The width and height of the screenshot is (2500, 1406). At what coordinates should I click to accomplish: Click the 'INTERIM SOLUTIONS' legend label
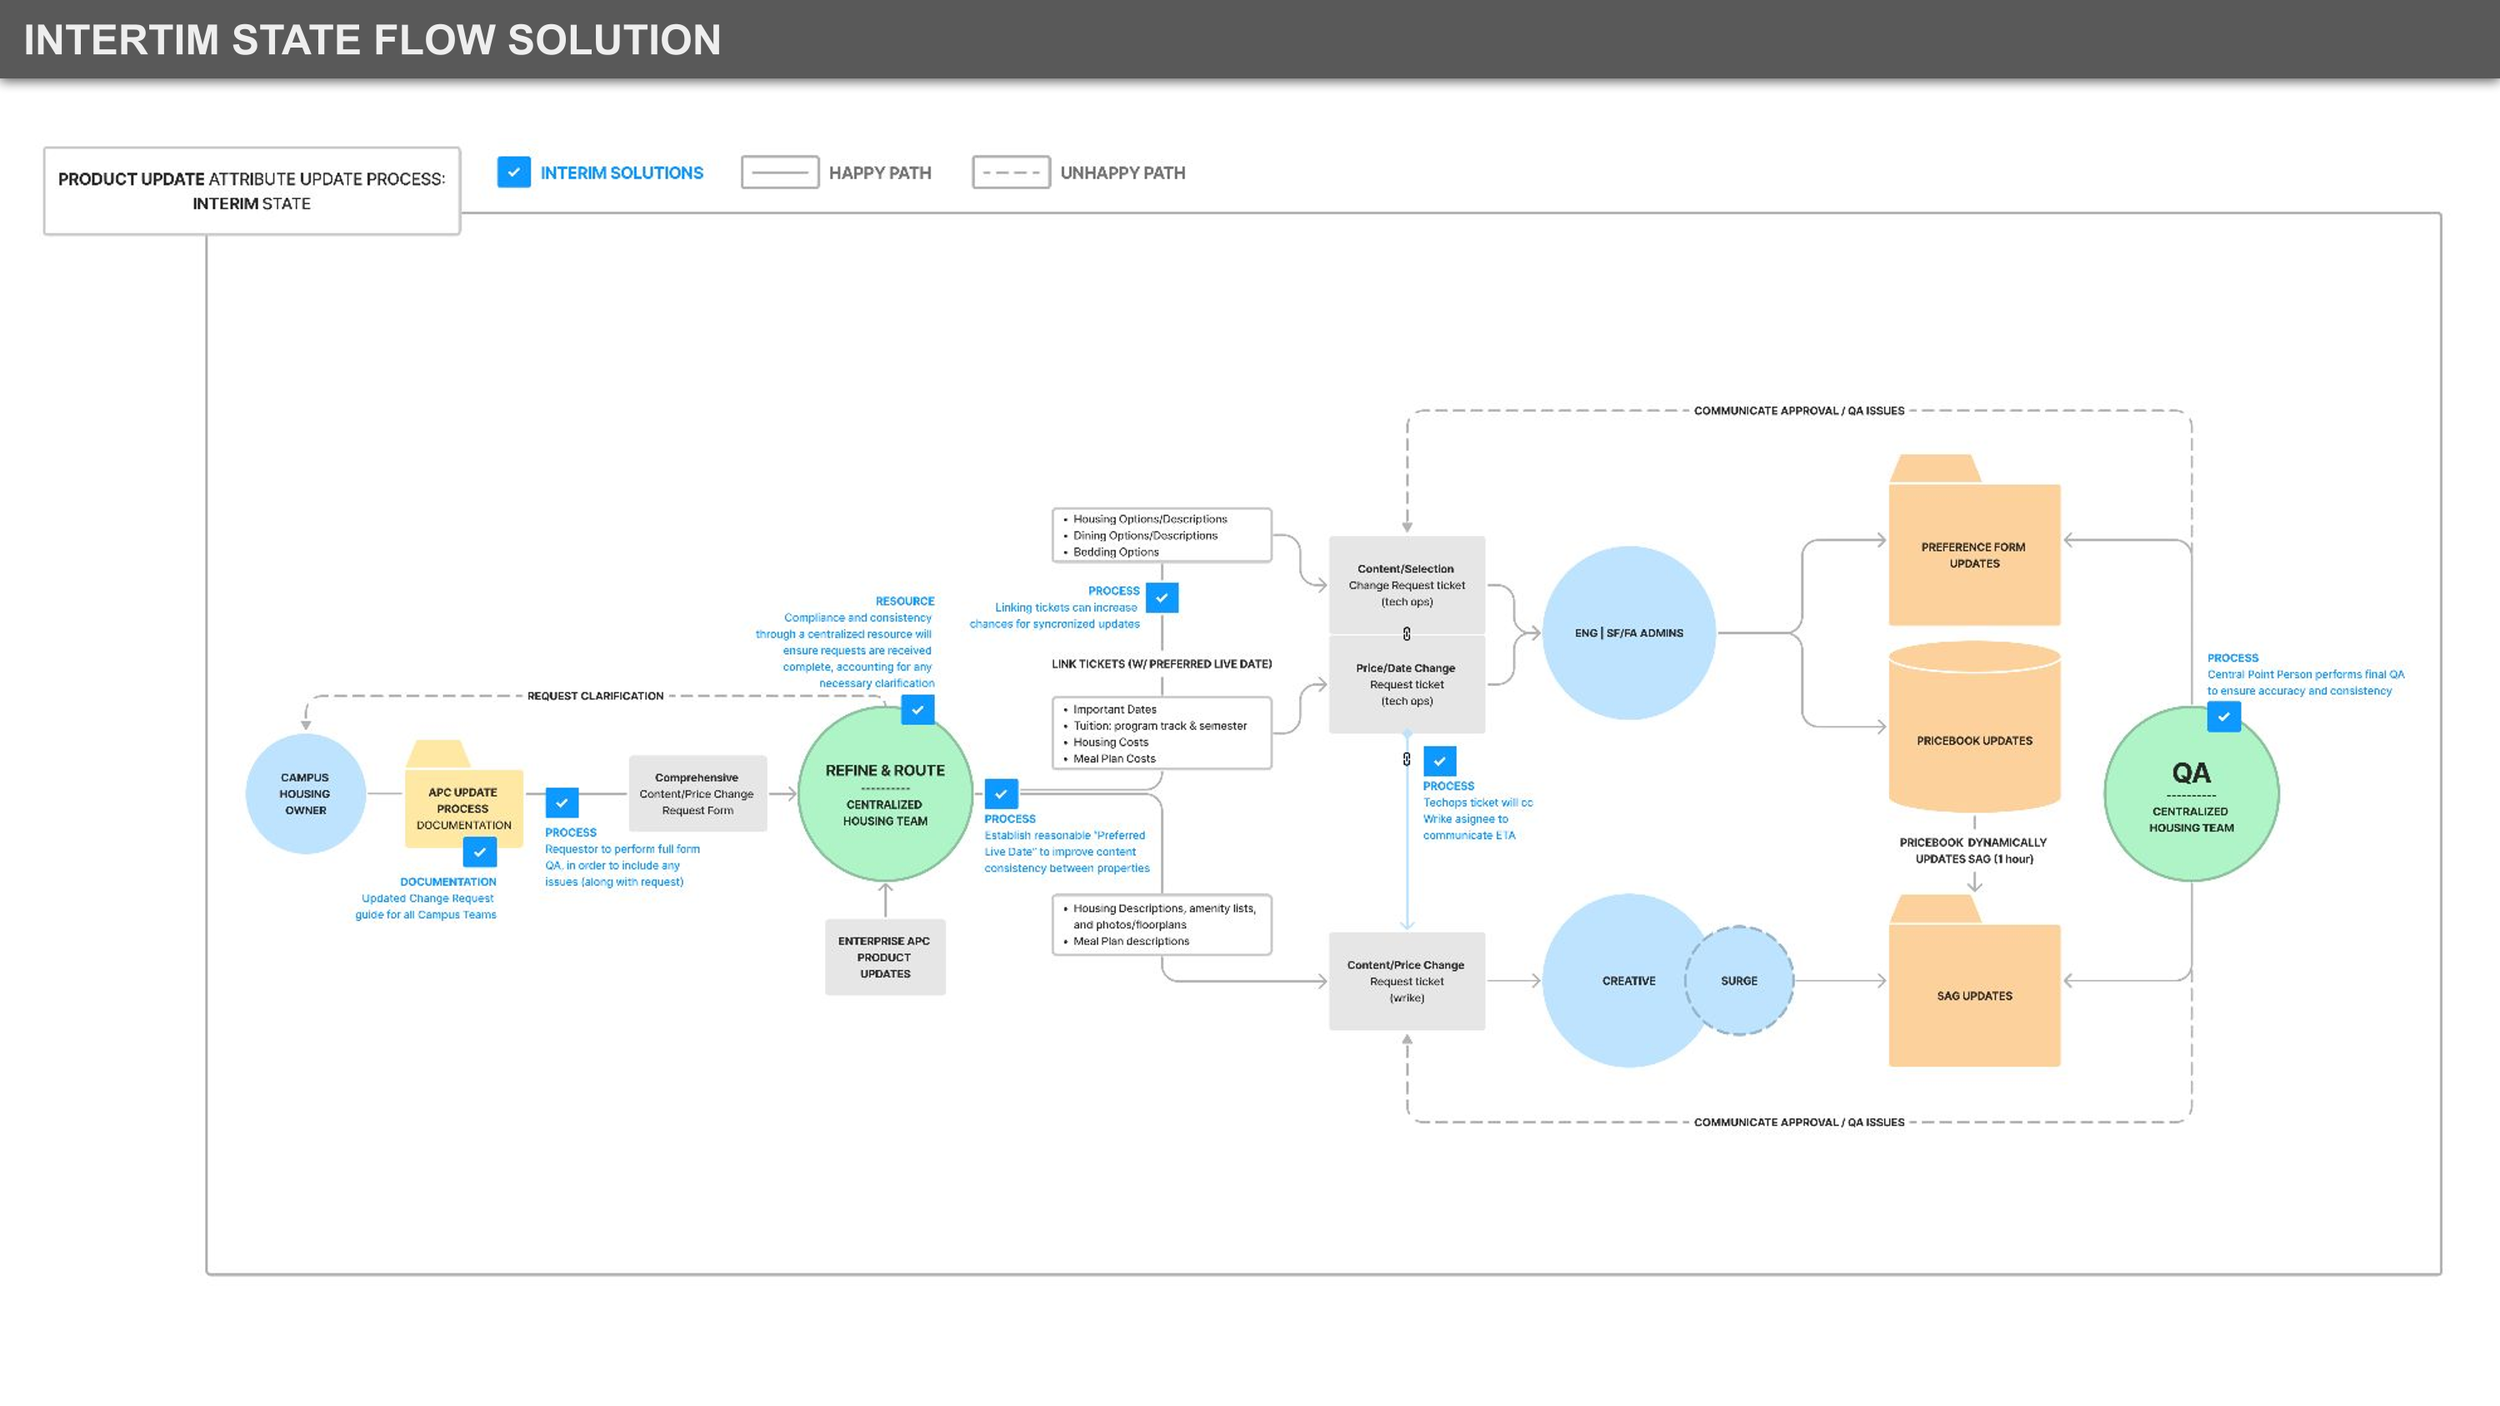[622, 173]
